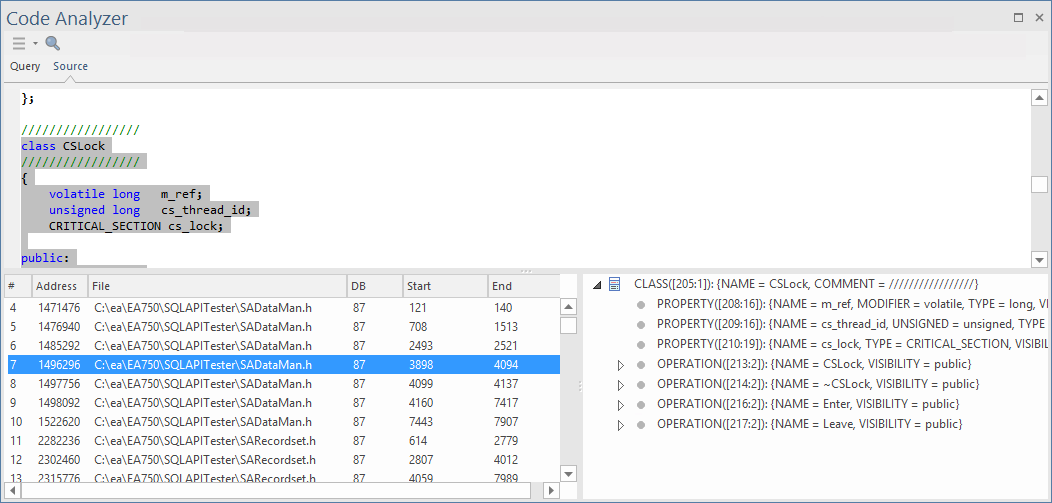Viewport: 1052px width, 503px height.
Task: Click the magnifying glass search icon
Action: [52, 43]
